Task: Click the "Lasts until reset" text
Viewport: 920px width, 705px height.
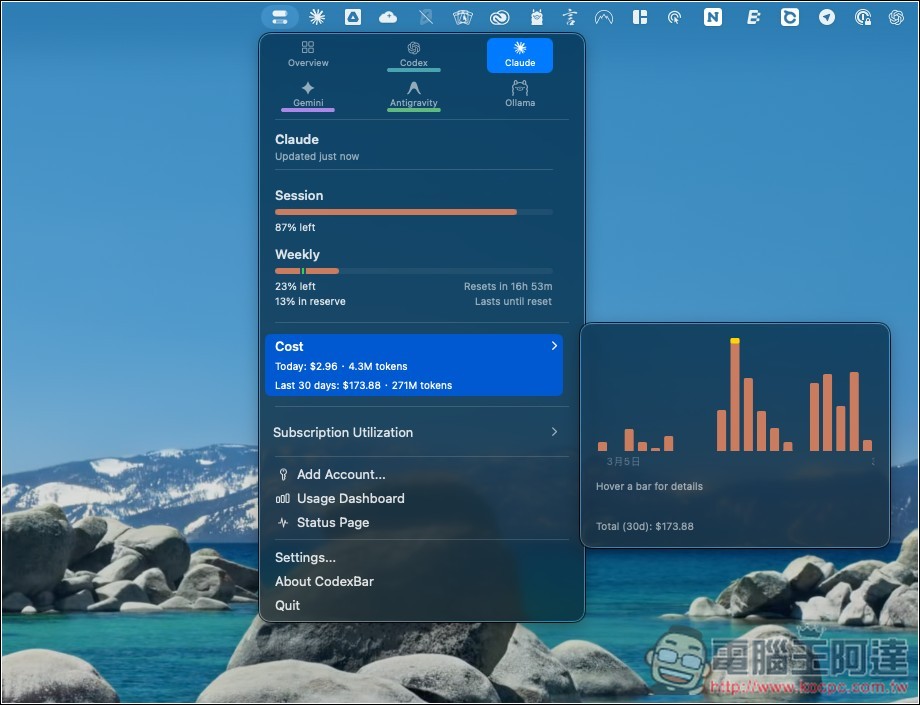Action: 513,301
